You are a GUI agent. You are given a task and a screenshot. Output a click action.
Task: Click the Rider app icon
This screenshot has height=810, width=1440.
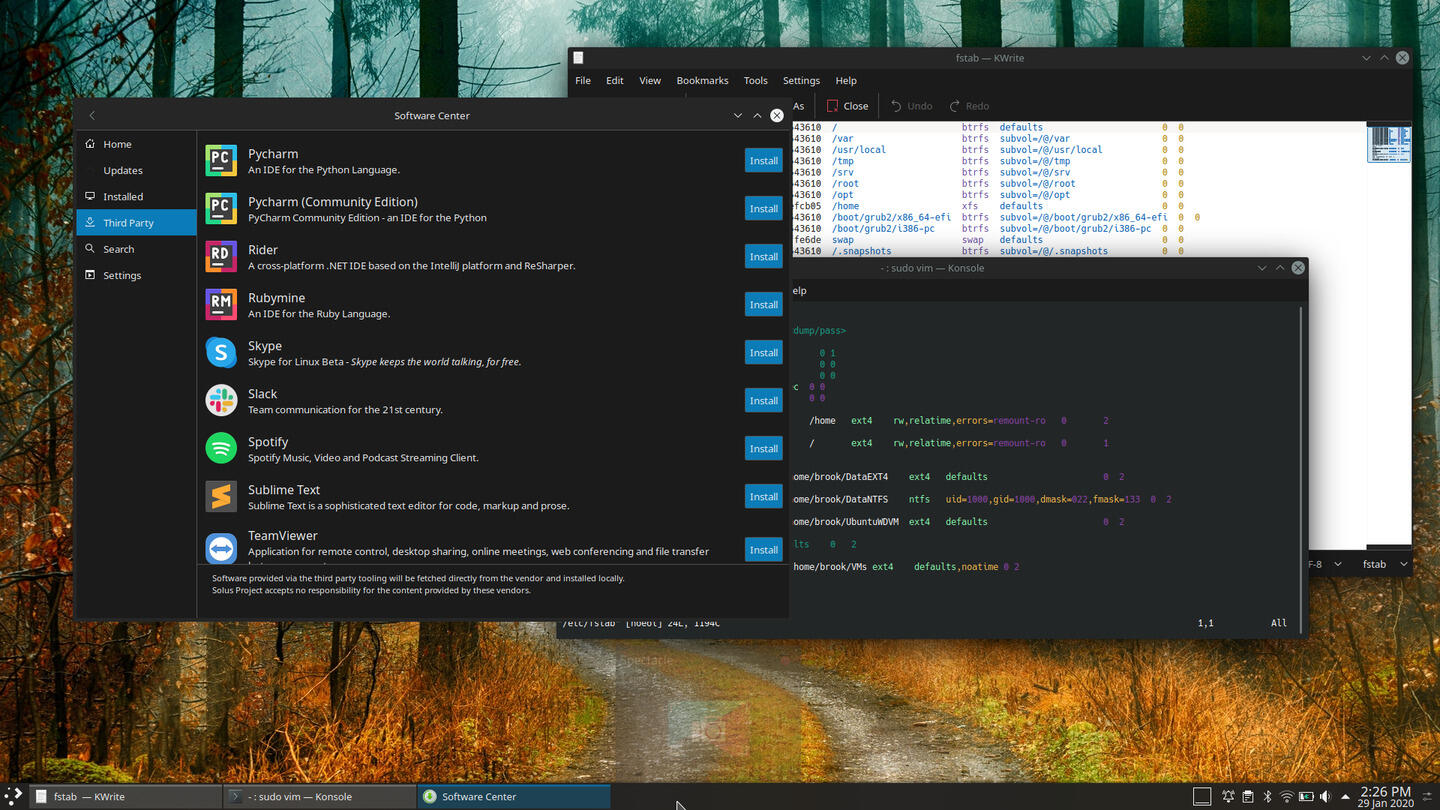pyautogui.click(x=221, y=257)
